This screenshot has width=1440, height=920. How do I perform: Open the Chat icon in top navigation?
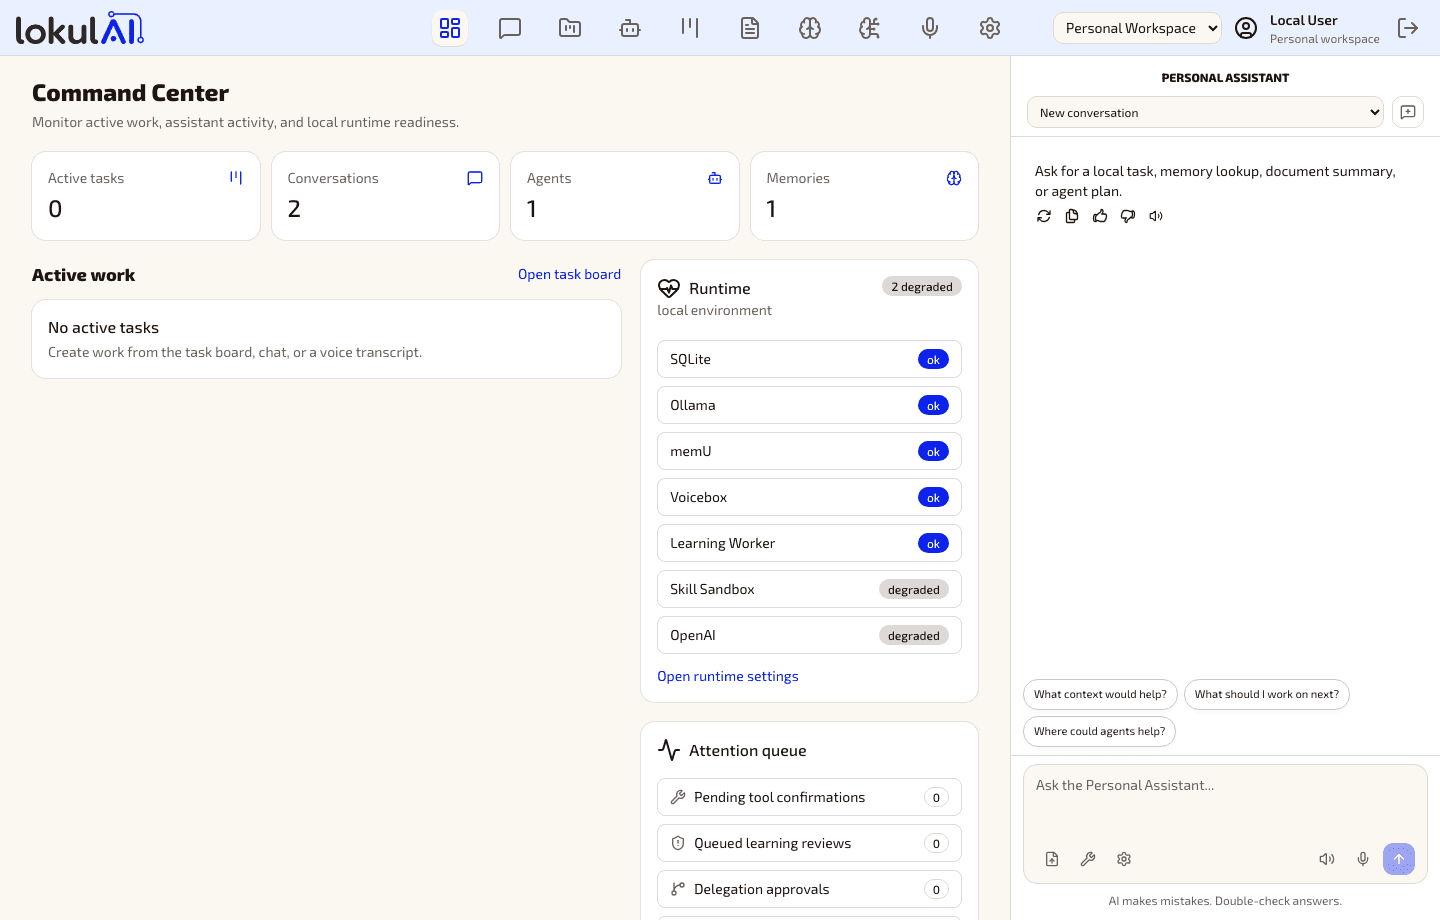click(x=510, y=28)
